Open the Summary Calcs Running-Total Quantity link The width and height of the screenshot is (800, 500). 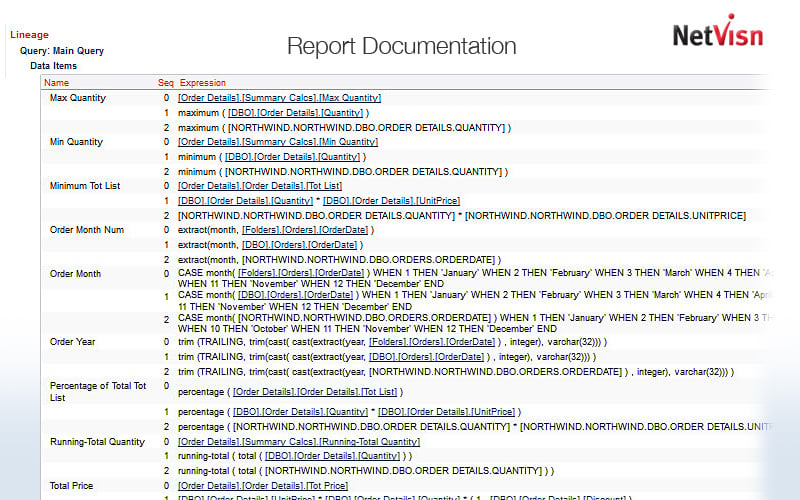pos(298,442)
